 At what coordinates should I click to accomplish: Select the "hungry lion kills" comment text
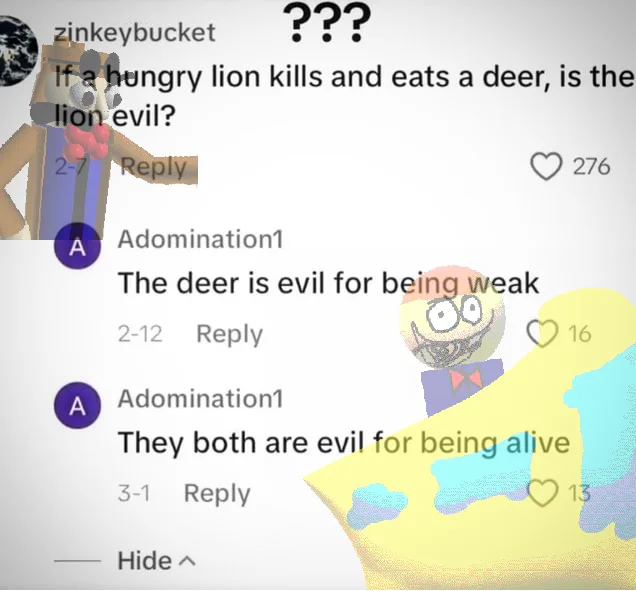344,96
